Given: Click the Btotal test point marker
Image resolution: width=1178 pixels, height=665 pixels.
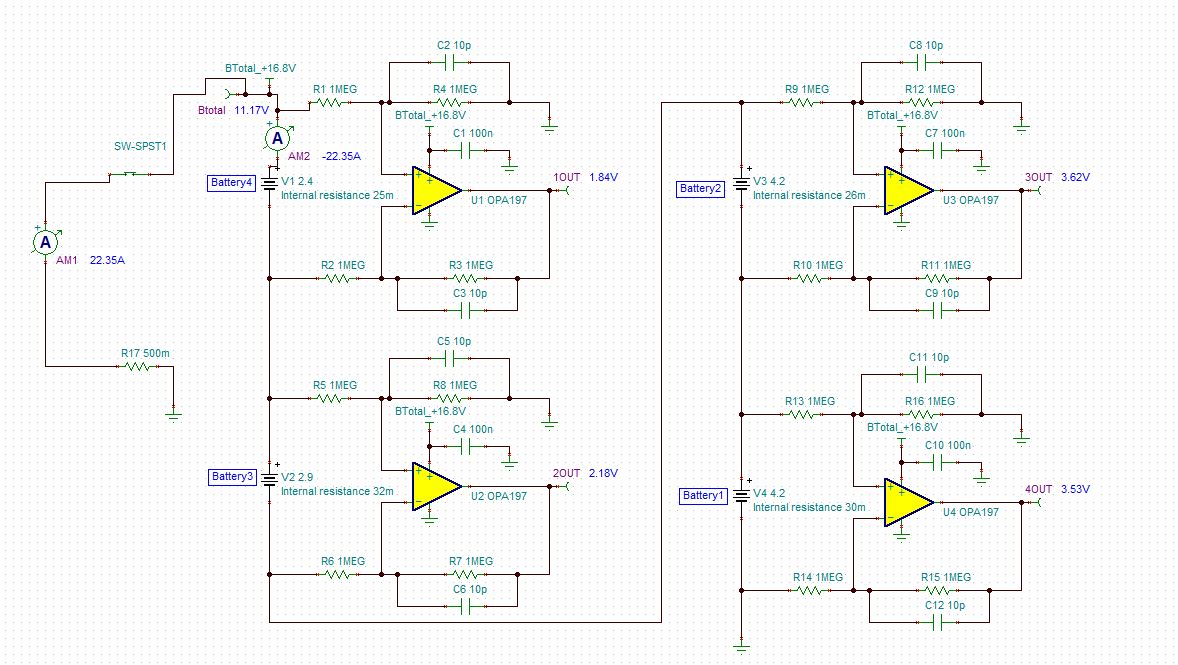Looking at the screenshot, I should pos(228,94).
